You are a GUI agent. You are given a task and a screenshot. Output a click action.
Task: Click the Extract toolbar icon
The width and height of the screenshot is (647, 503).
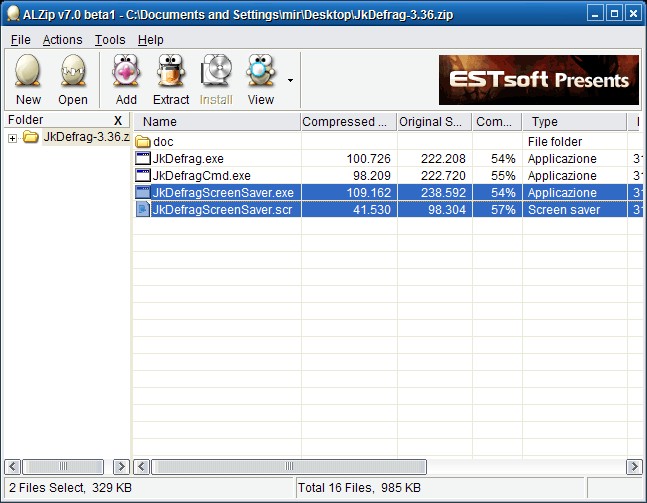point(171,71)
